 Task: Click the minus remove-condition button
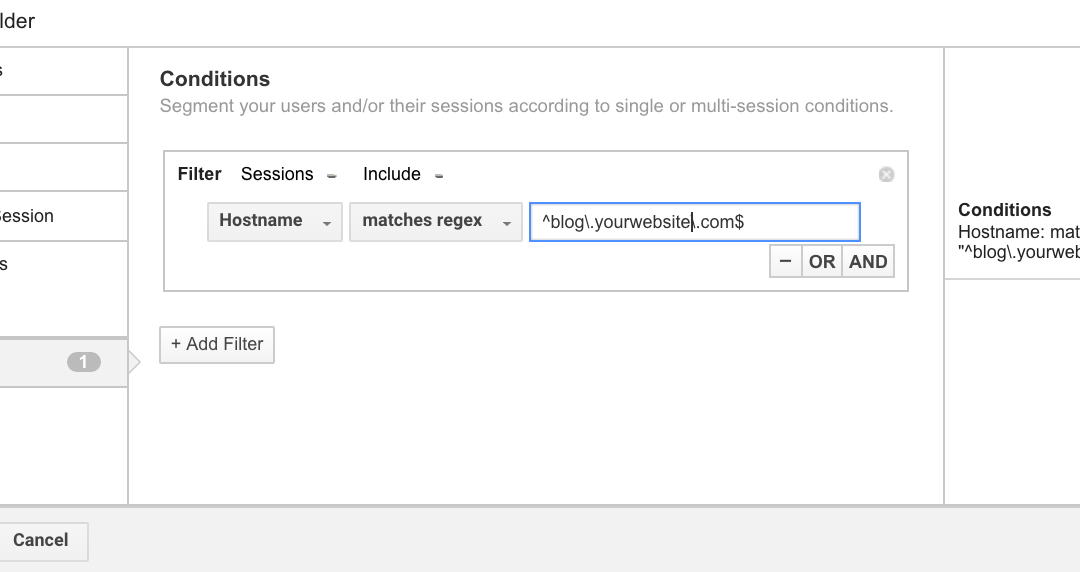(x=785, y=261)
